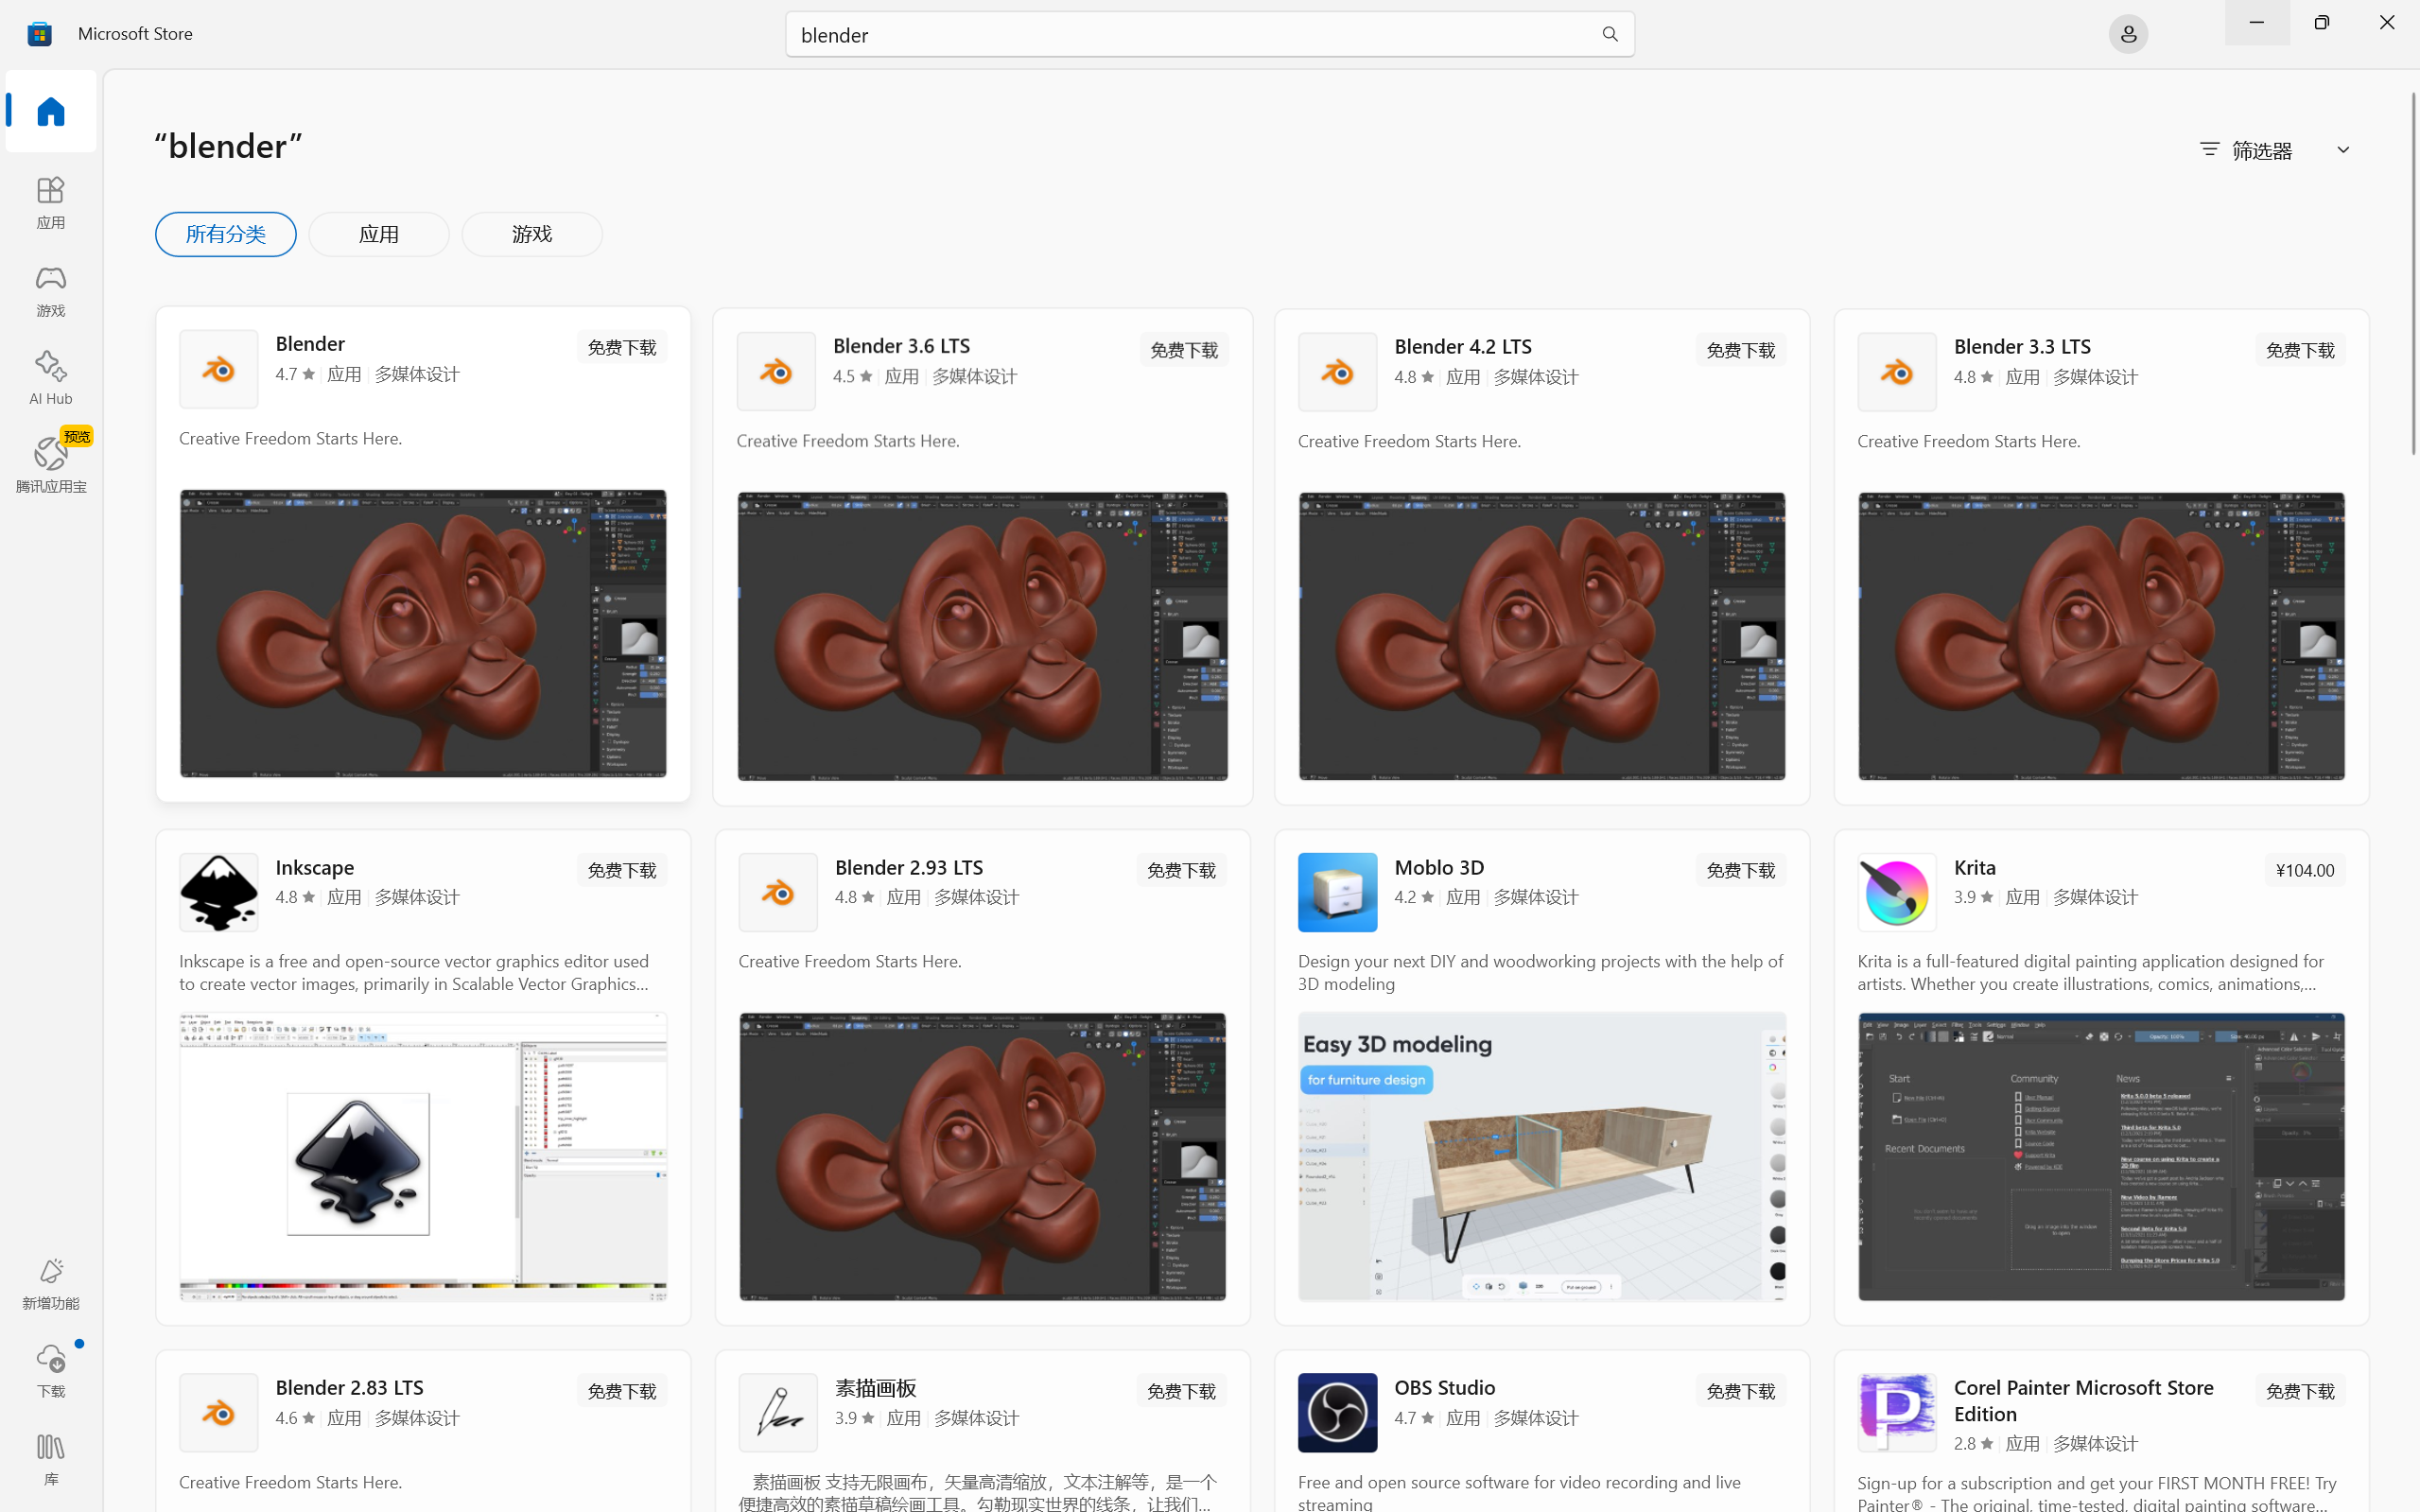Select the Games filter pill
The height and width of the screenshot is (1512, 2420).
531,234
